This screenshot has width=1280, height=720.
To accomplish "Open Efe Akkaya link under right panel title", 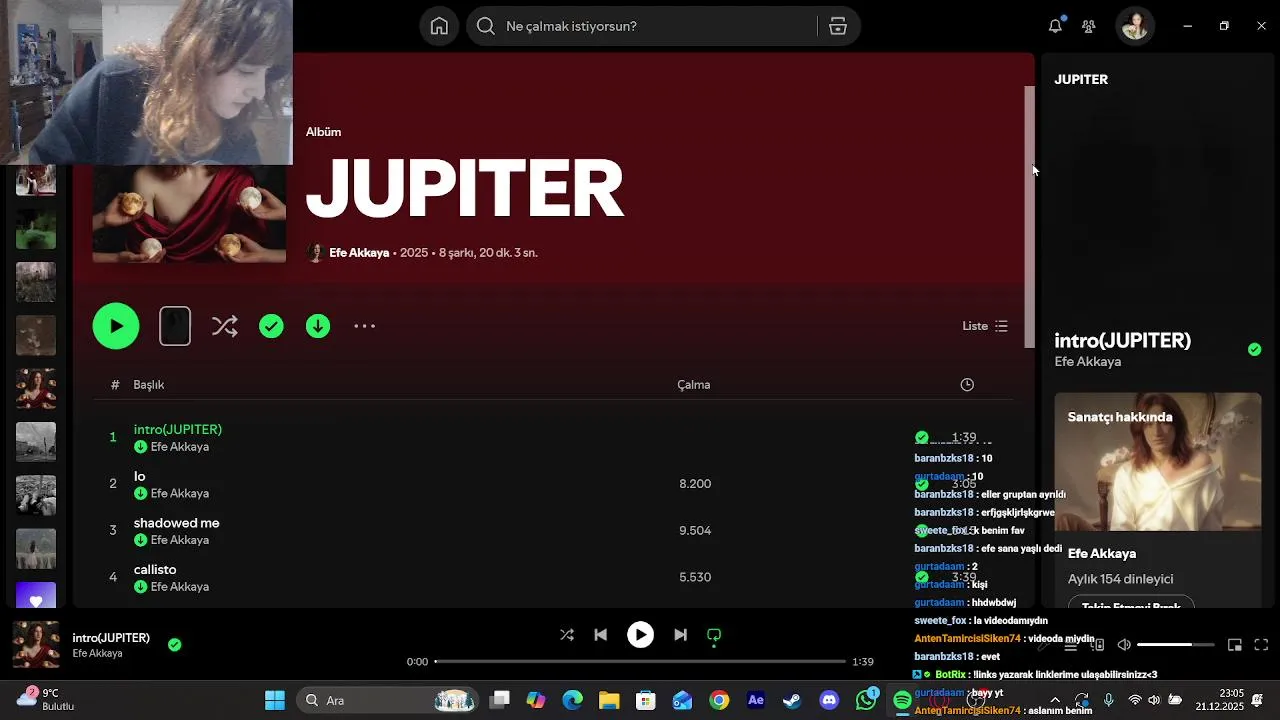I will point(1088,362).
